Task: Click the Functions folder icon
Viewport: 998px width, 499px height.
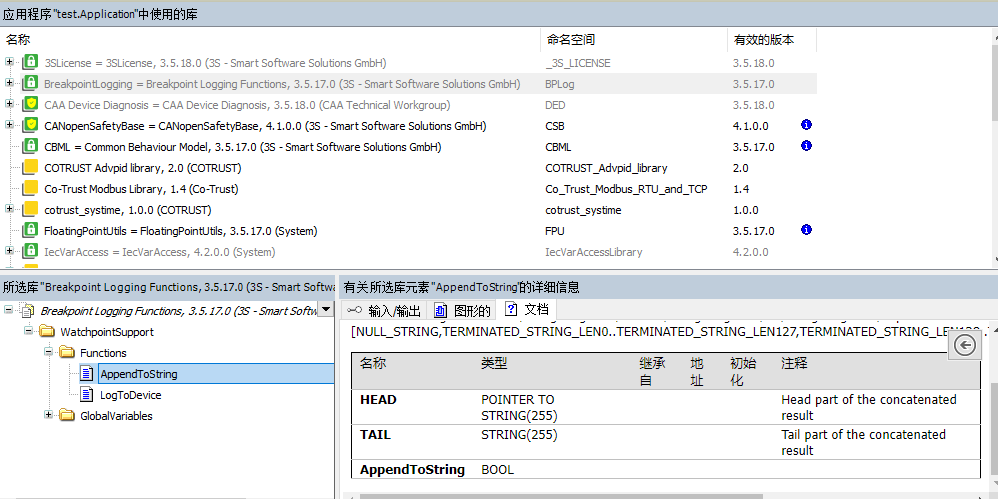Action: 67,353
